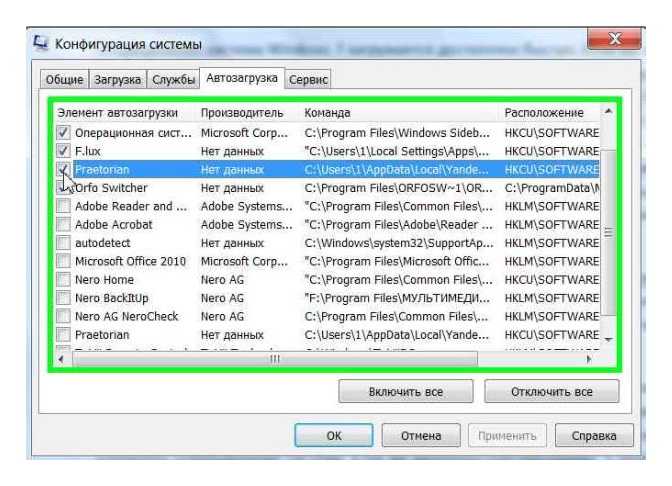Uncheck the F.lux startup item
This screenshot has width=672, height=486.
point(63,151)
